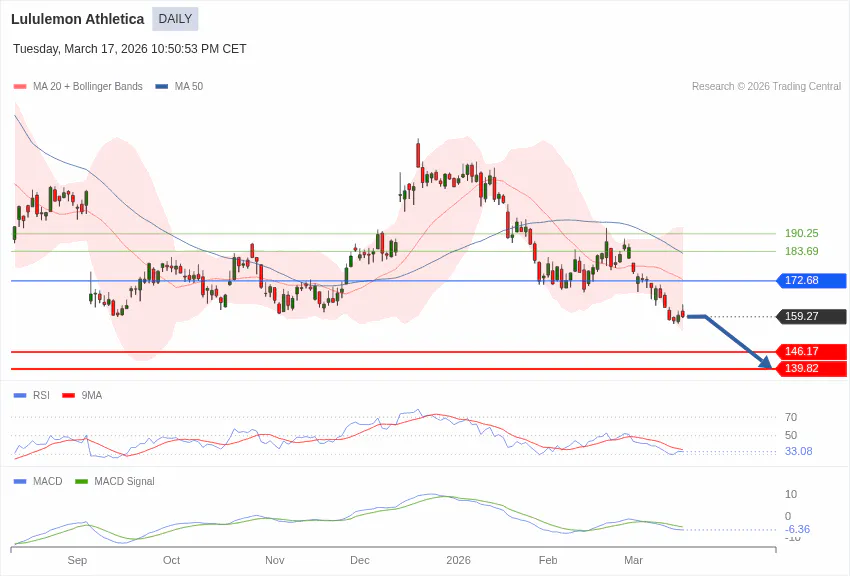Viewport: 850px width, 576px height.
Task: Click the 190.25 resistance level label
Action: coord(802,234)
